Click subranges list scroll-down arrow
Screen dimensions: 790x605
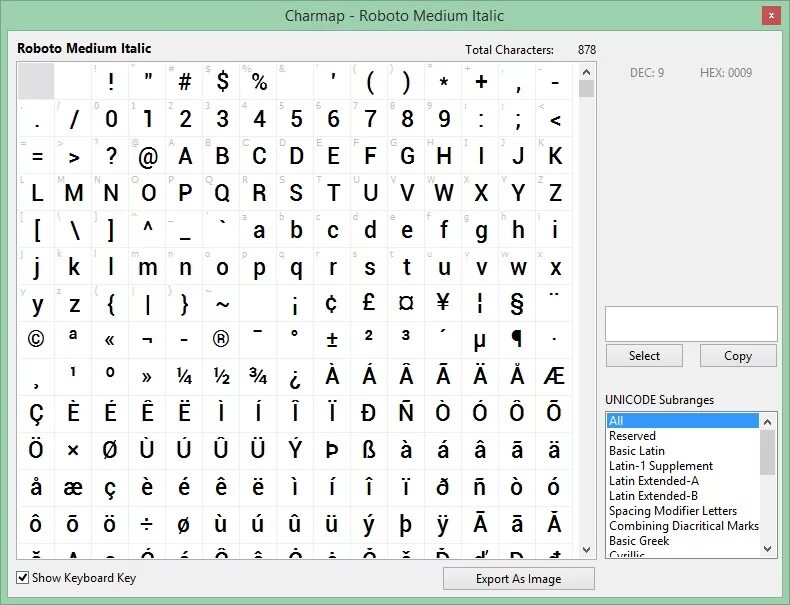[x=767, y=548]
